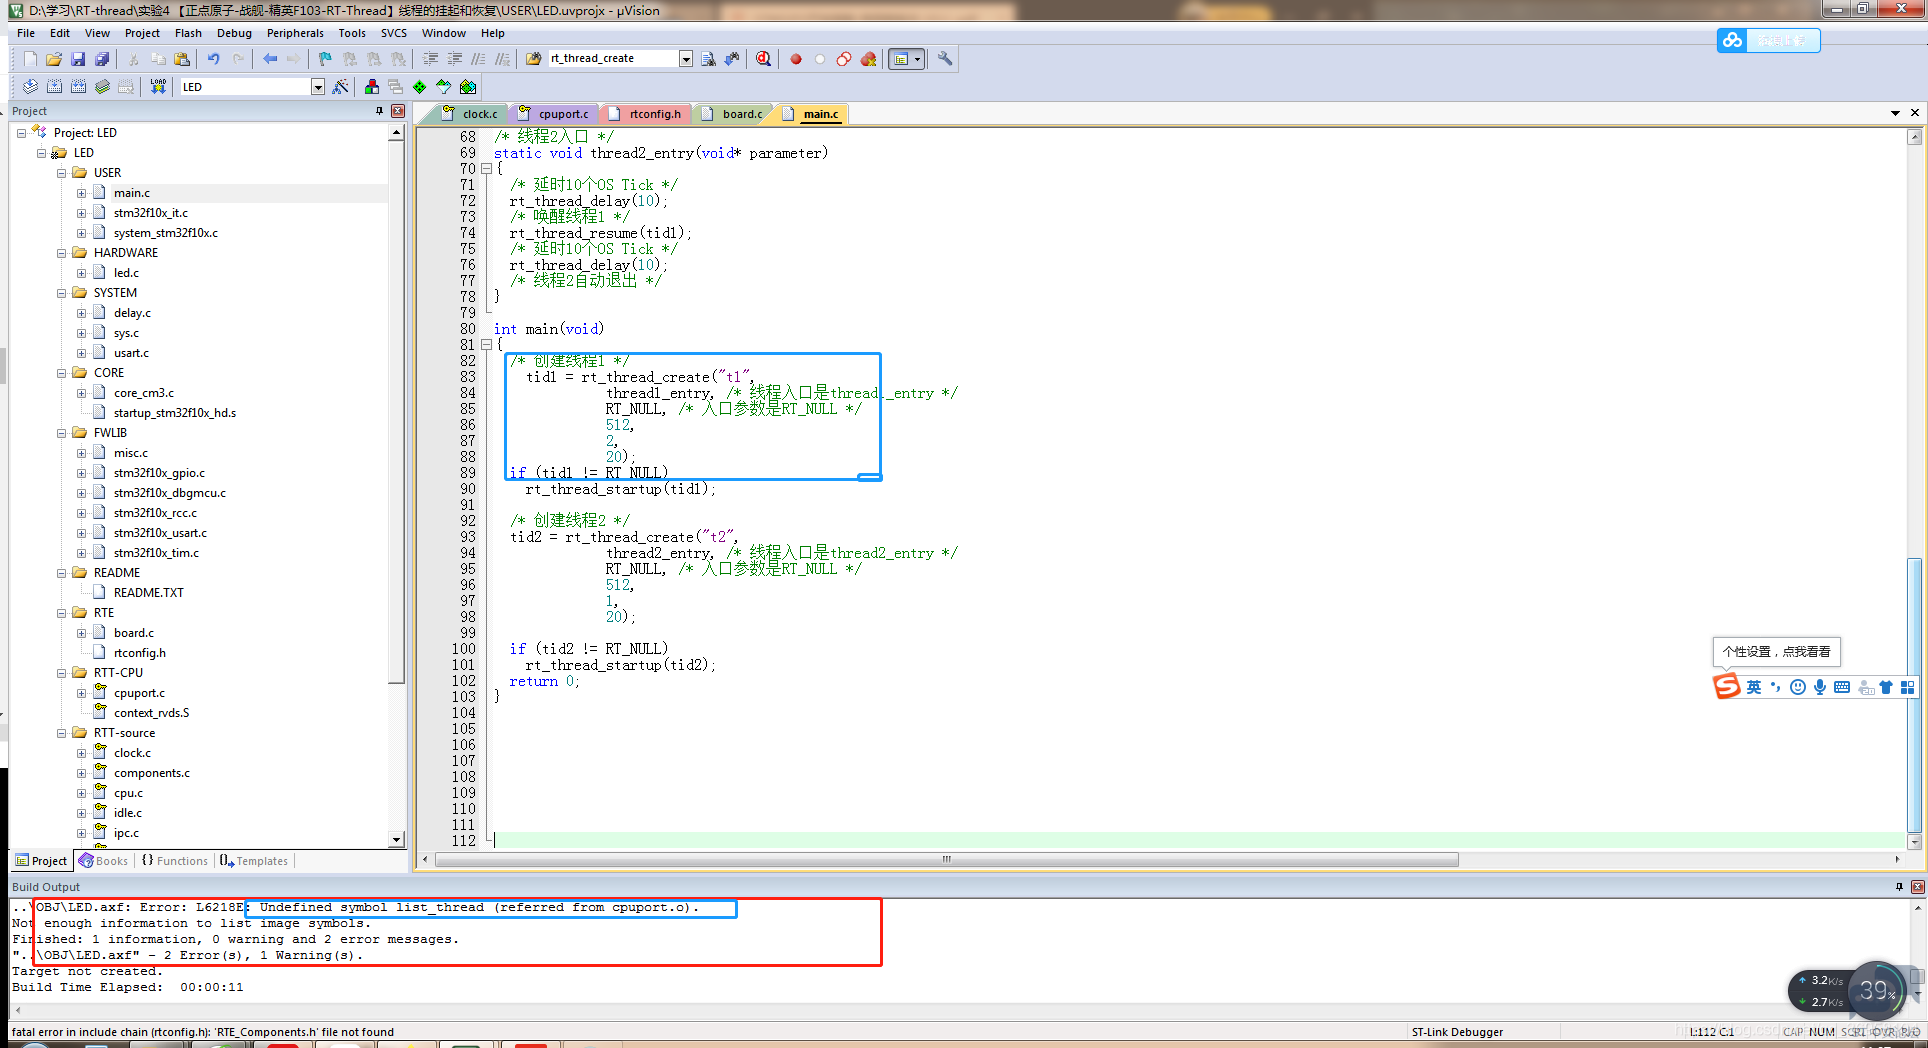Close the Build Output panel

pos(1918,887)
